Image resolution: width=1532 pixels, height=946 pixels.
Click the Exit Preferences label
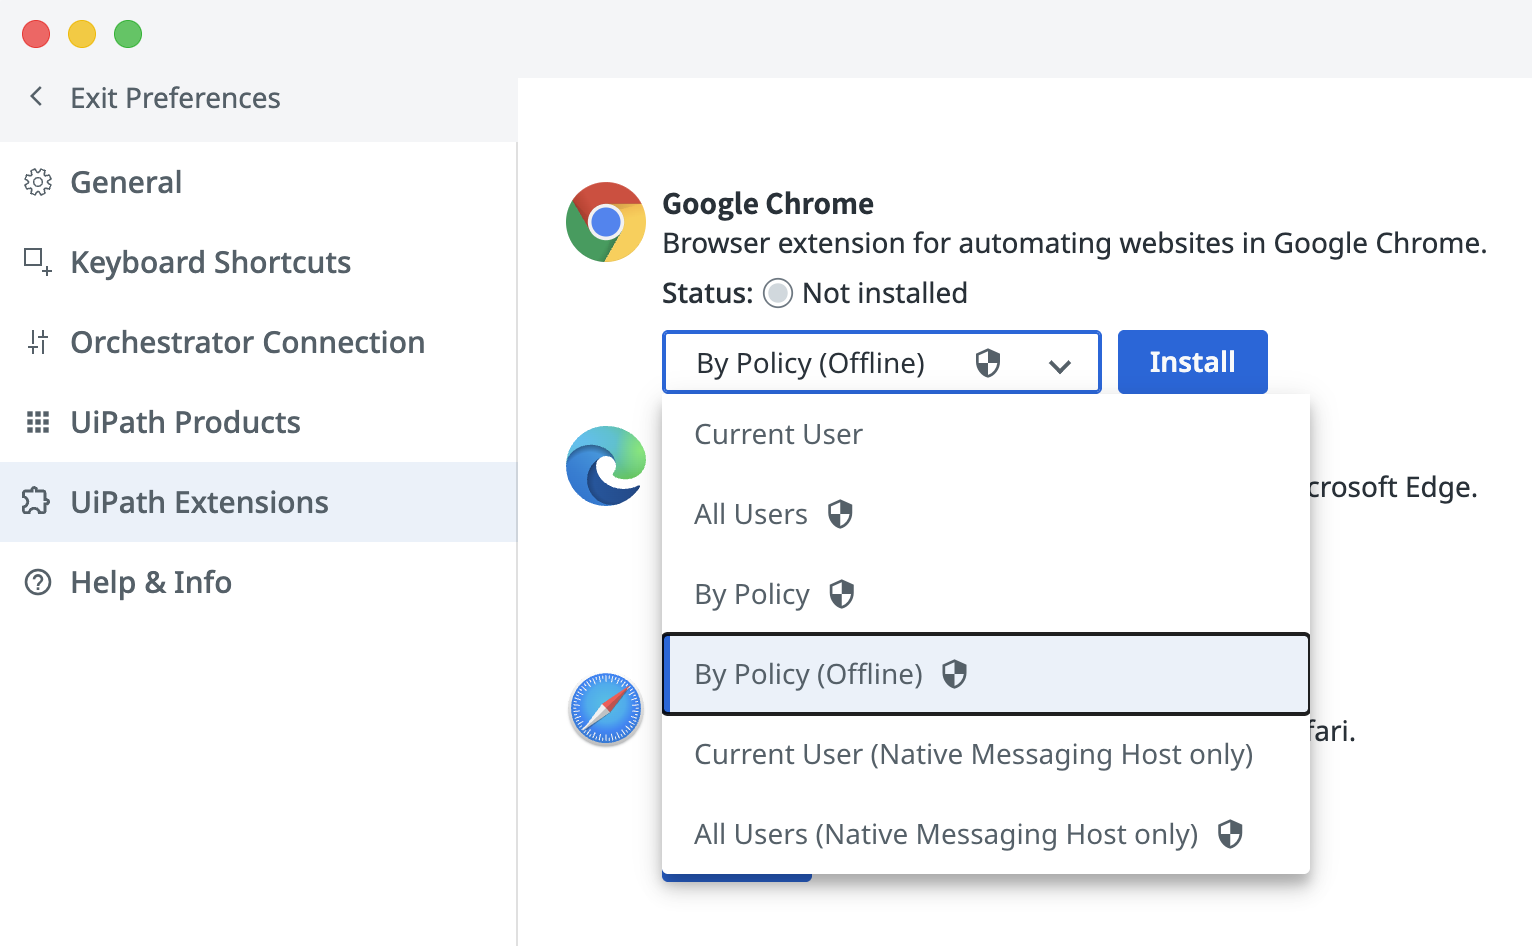tap(175, 98)
